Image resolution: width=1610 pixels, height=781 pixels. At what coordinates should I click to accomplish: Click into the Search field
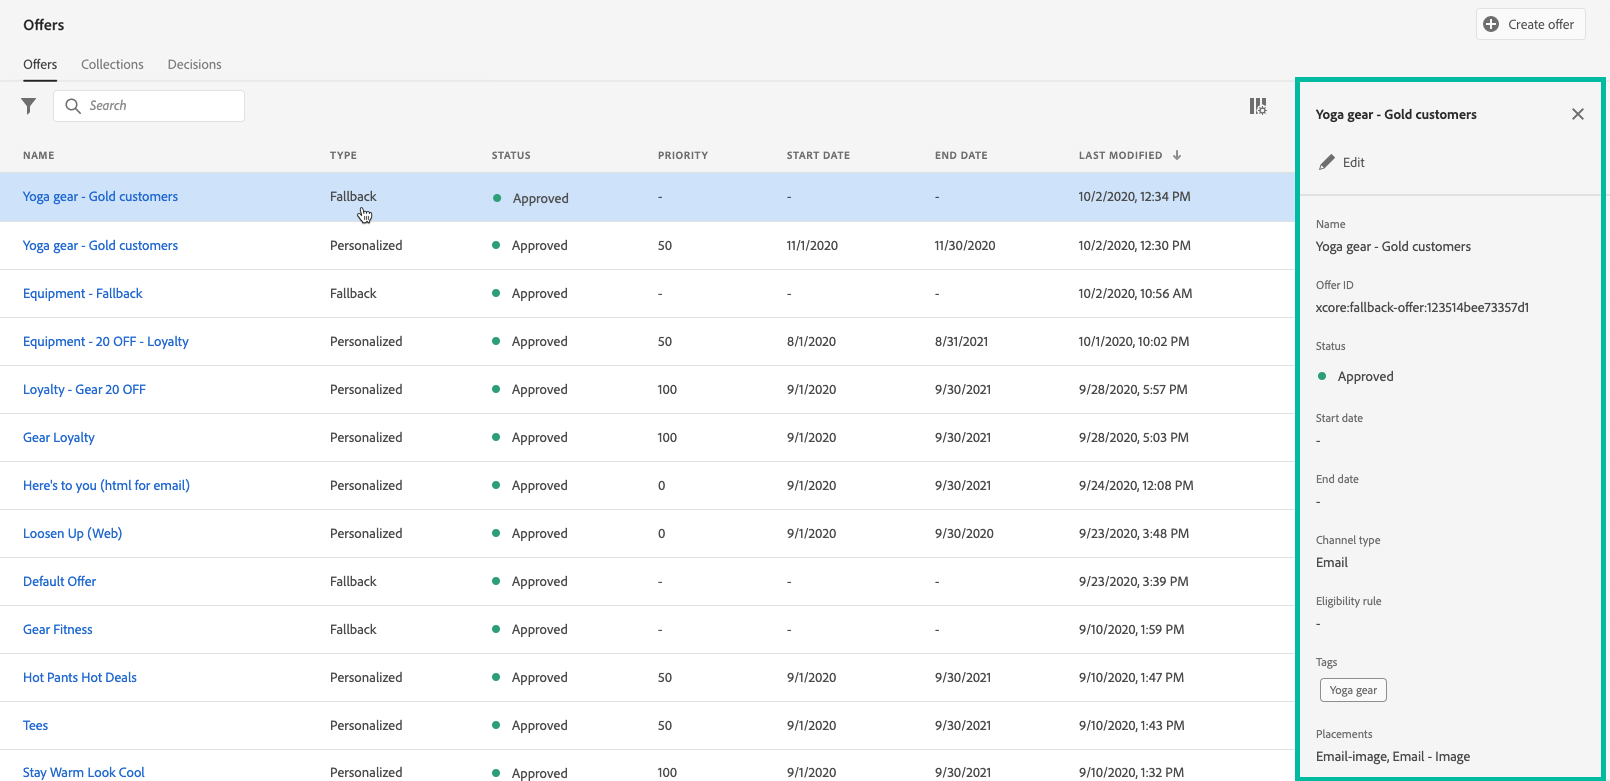160,106
